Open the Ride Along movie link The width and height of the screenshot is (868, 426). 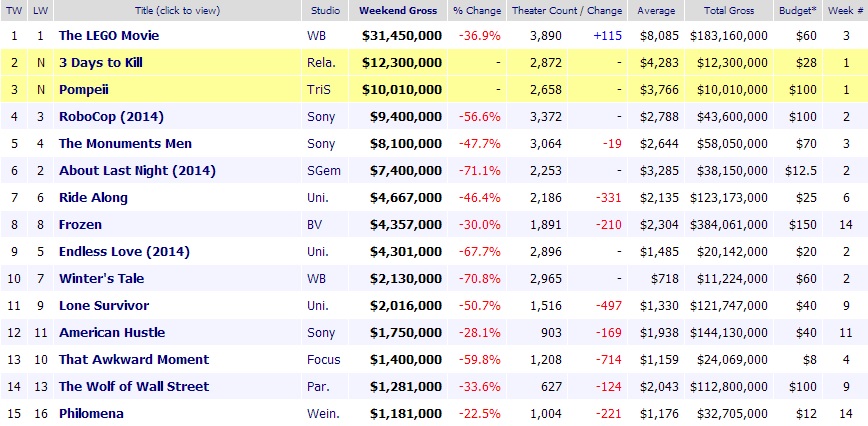point(94,197)
